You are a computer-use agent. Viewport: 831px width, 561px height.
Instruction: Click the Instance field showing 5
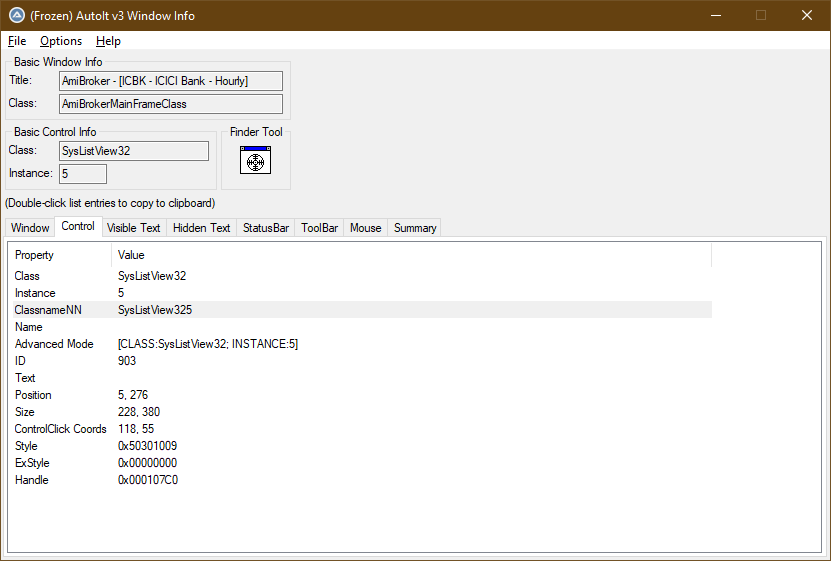pyautogui.click(x=83, y=174)
